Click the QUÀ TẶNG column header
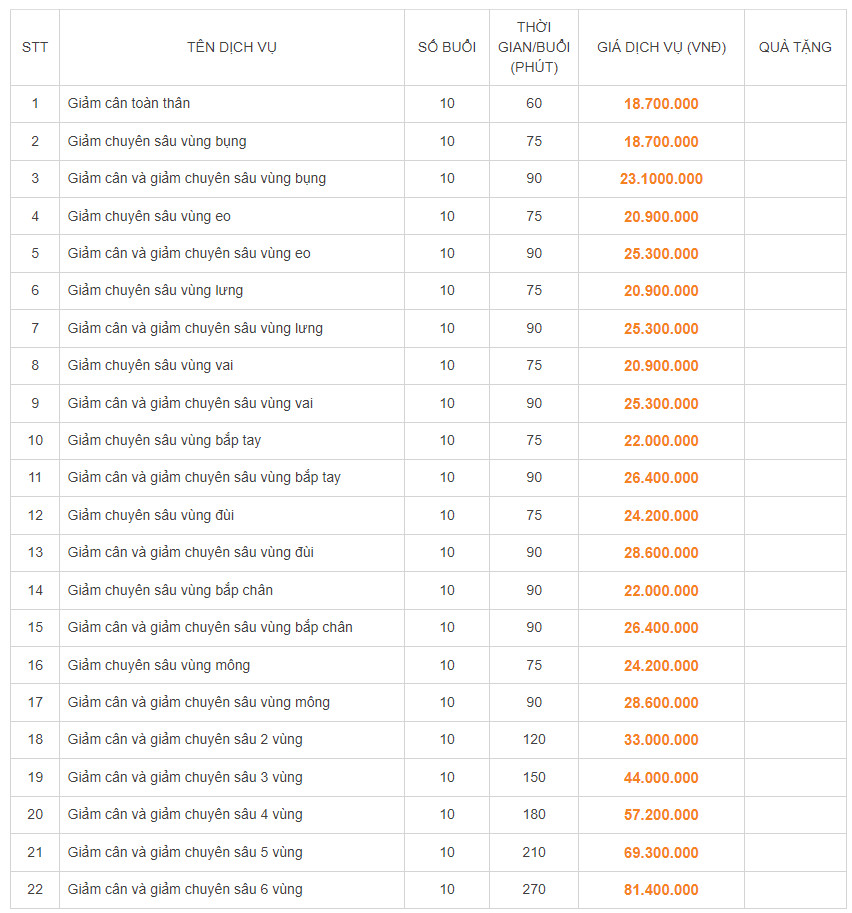This screenshot has height=913, width=852. tap(795, 47)
